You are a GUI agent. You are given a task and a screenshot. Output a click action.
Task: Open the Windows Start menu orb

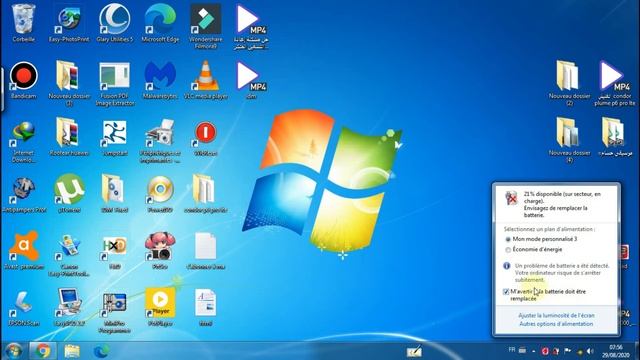pos(13,351)
